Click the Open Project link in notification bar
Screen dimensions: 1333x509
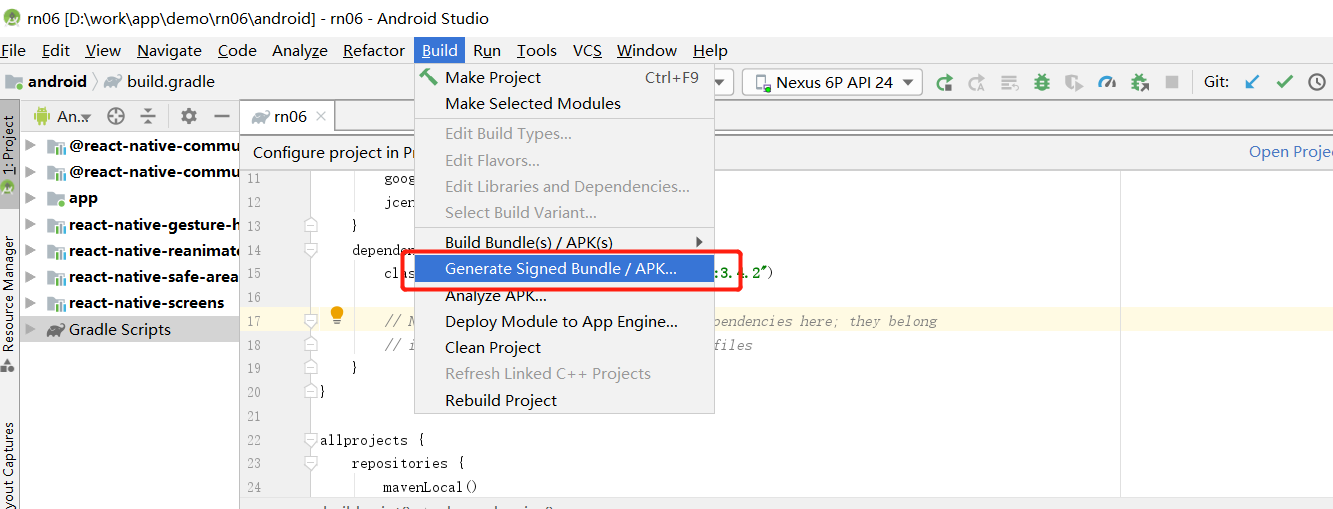point(1291,152)
